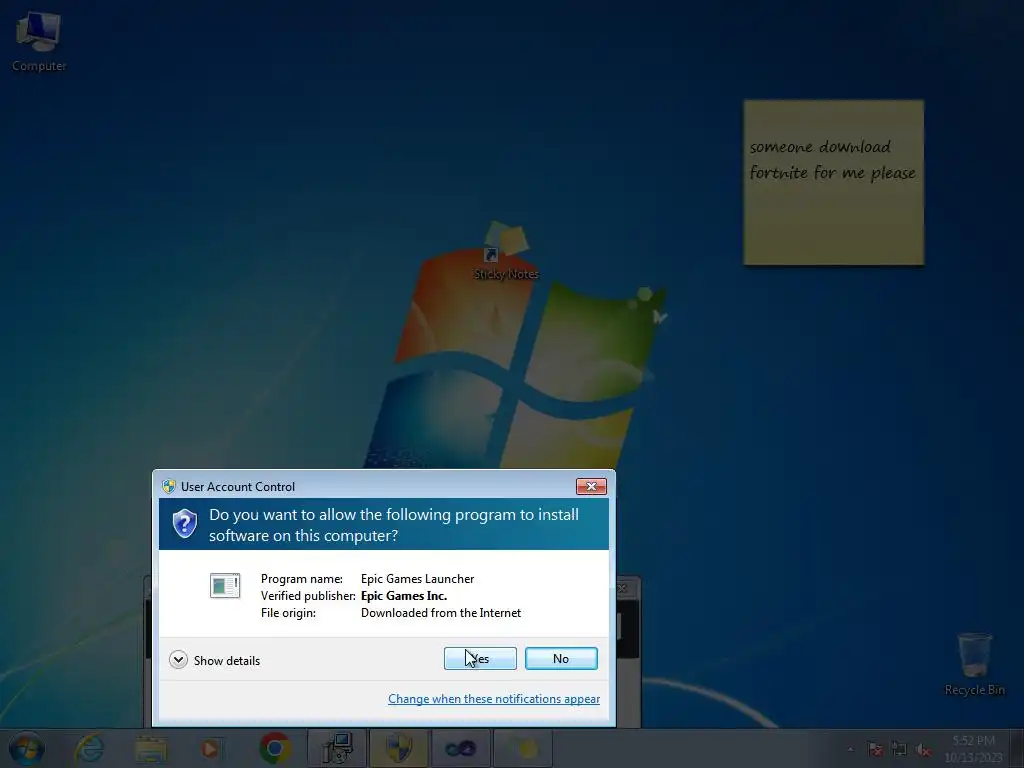The height and width of the screenshot is (768, 1024).
Task: Open the Sticky Notes desktop shortcut
Action: point(506,251)
